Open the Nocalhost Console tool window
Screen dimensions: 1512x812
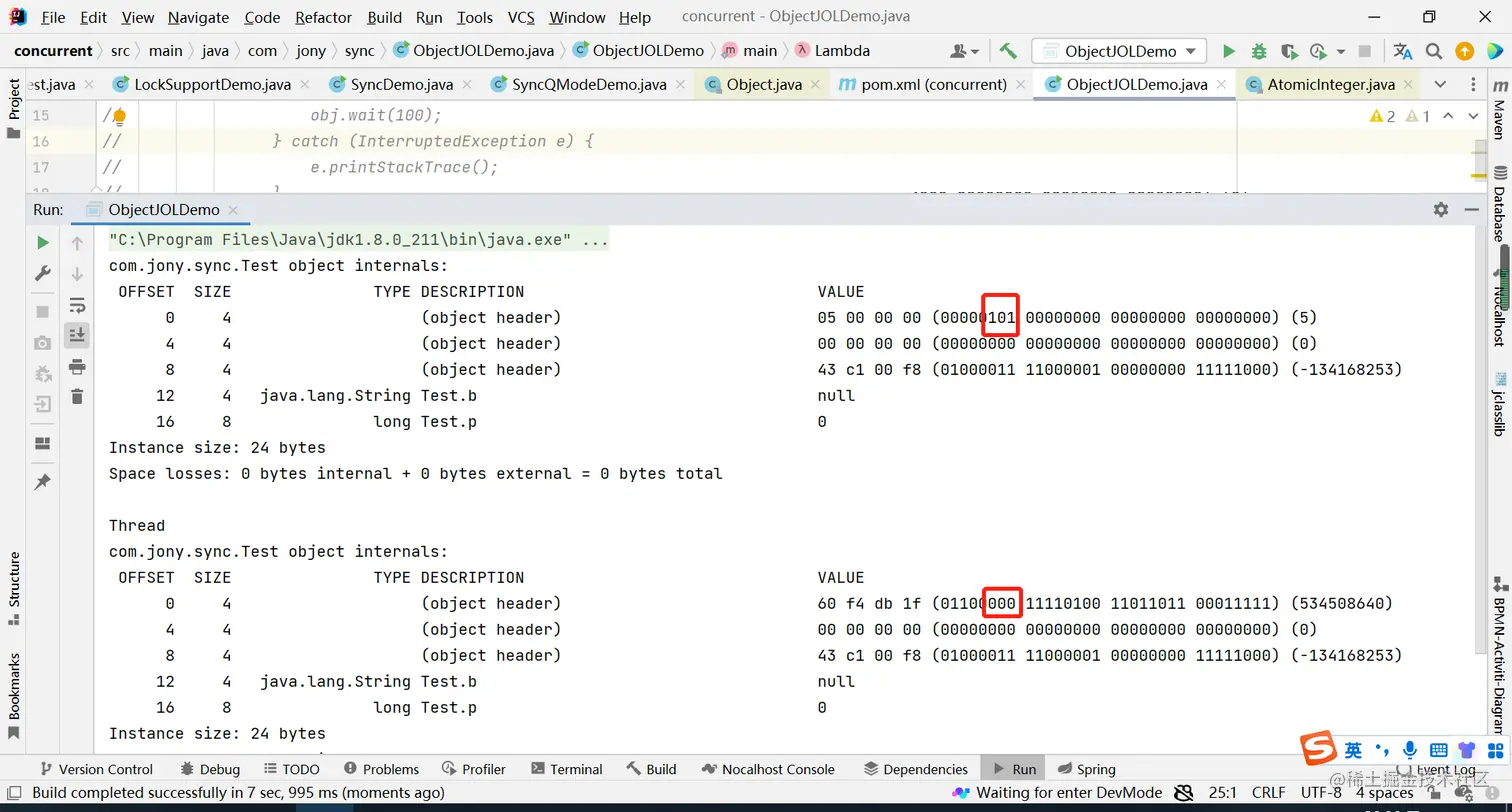pyautogui.click(x=768, y=769)
